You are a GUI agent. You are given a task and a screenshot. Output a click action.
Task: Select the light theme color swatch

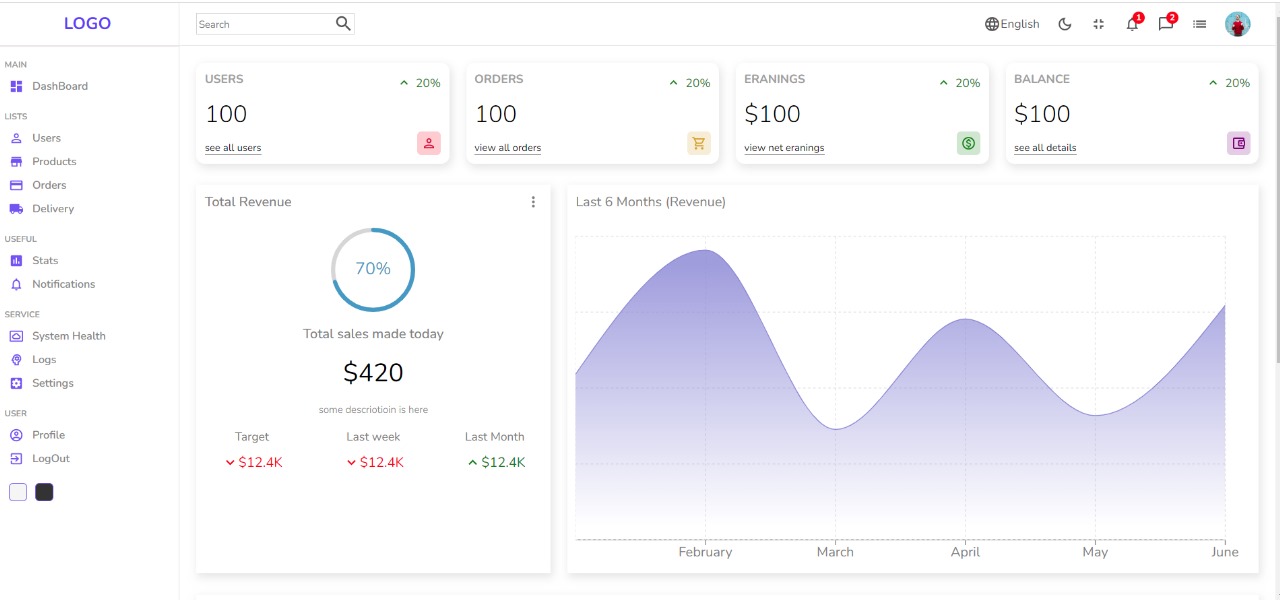[18, 492]
